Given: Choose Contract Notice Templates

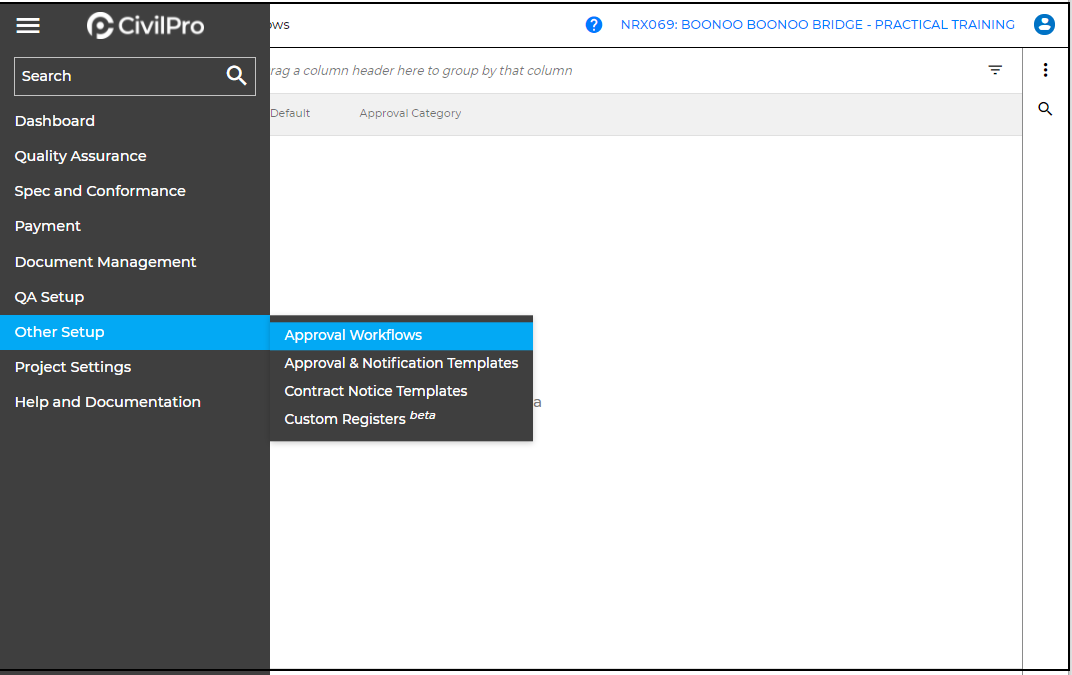Looking at the screenshot, I should 376,391.
